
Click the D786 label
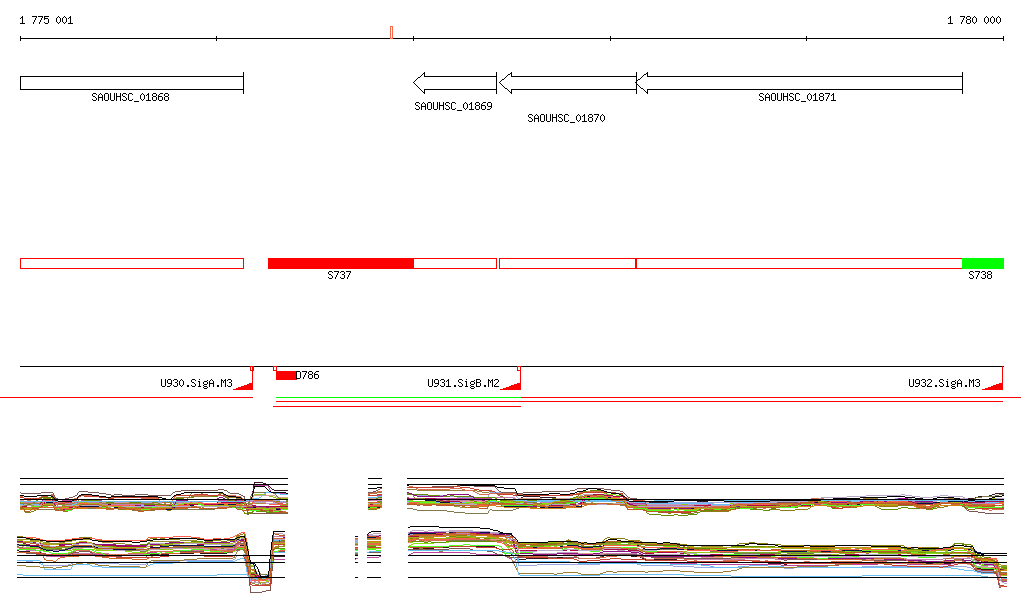[x=308, y=375]
